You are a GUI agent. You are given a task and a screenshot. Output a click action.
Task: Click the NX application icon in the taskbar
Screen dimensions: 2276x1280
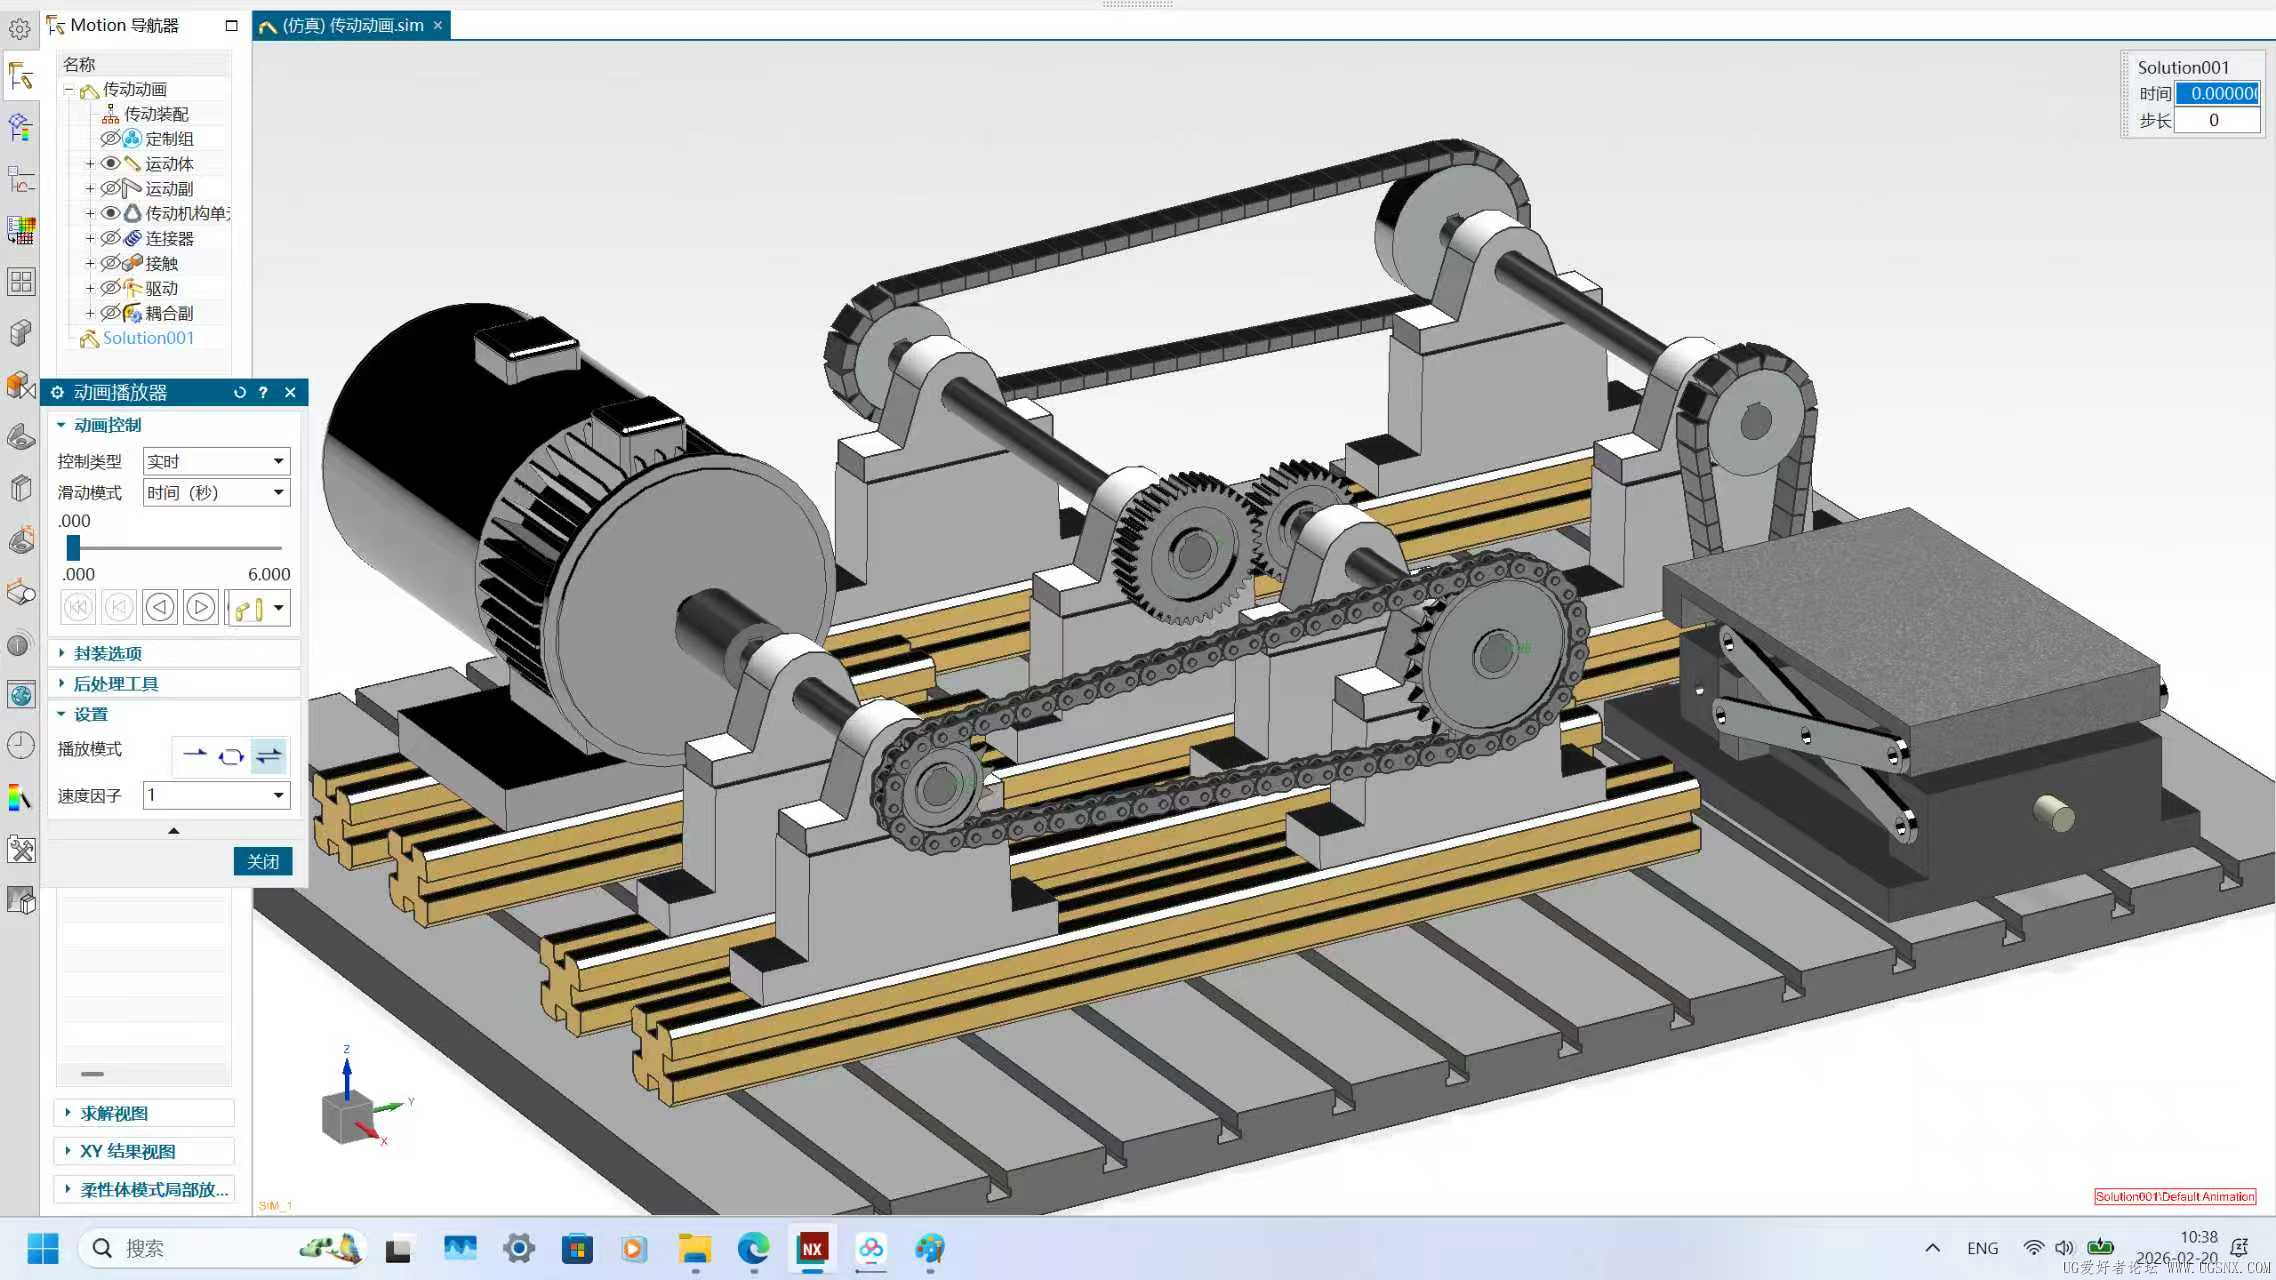pyautogui.click(x=812, y=1248)
